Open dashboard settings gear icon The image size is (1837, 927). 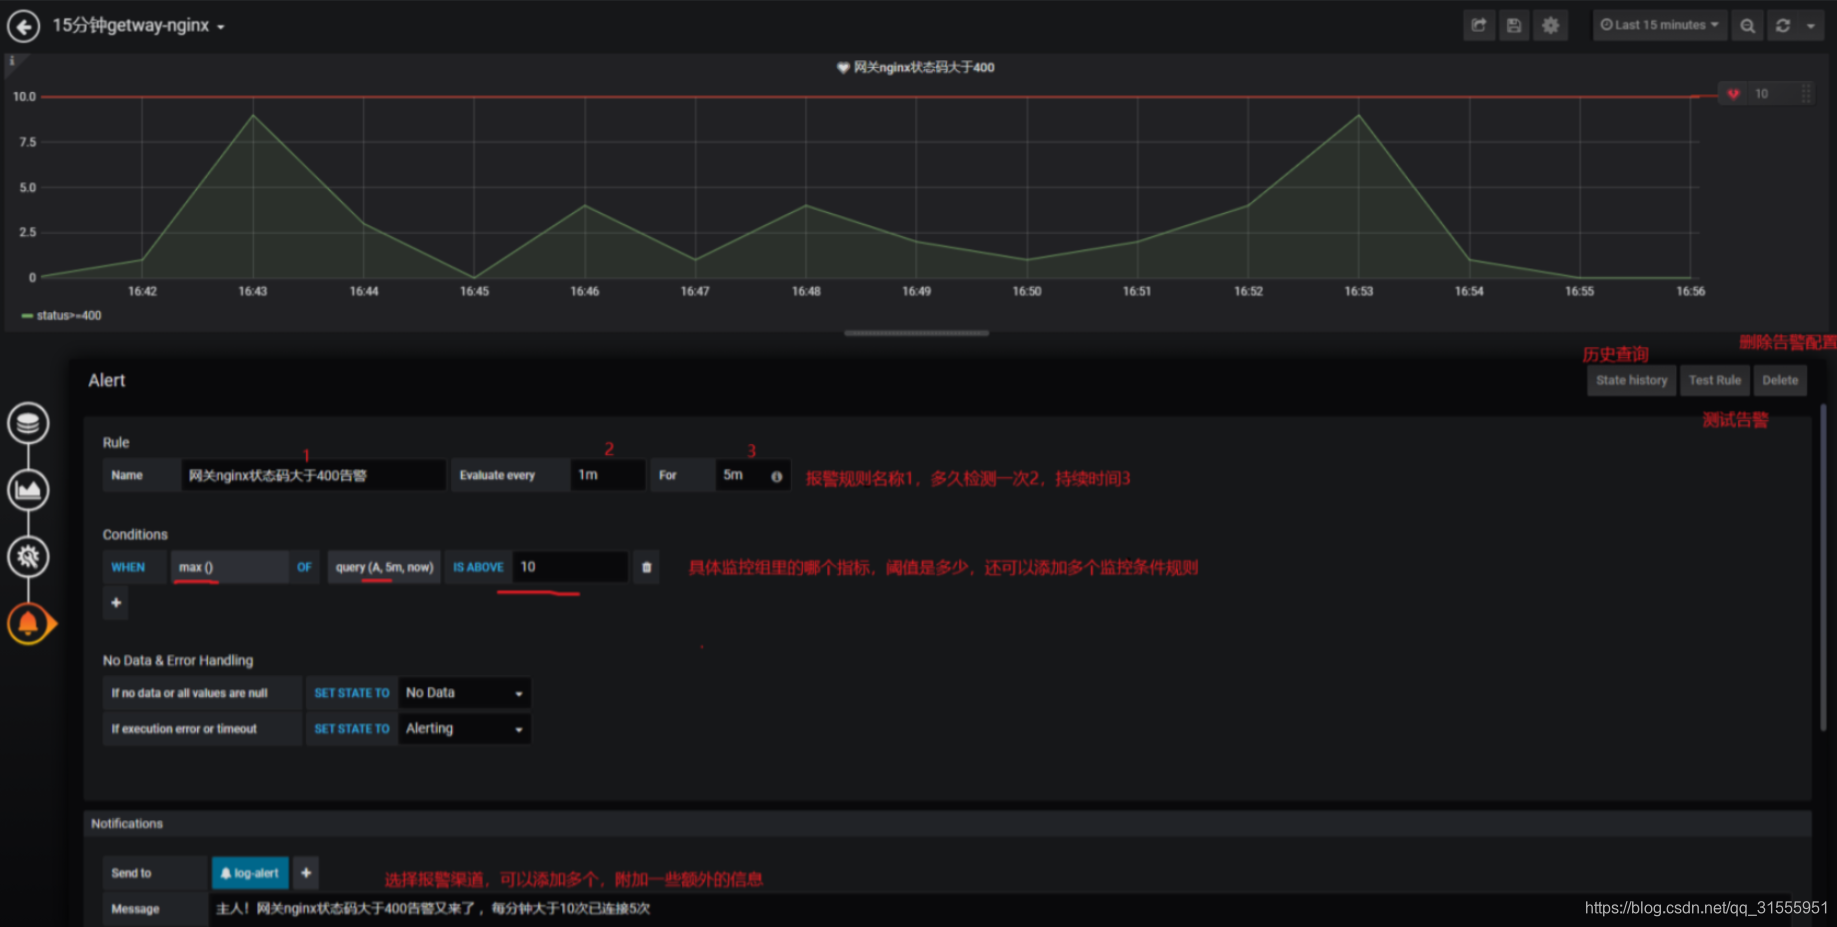click(x=1550, y=26)
